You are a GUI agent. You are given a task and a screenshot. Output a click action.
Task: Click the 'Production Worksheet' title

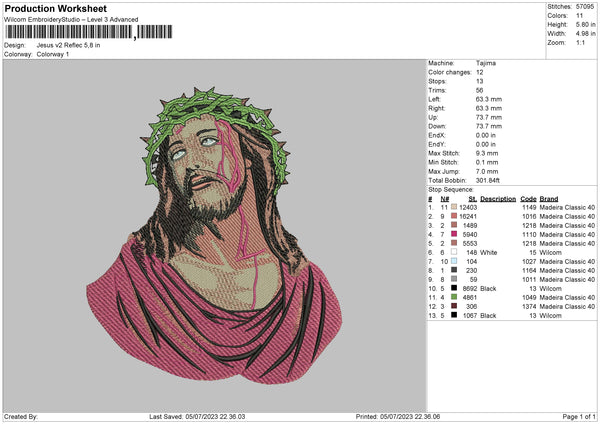pyautogui.click(x=55, y=8)
